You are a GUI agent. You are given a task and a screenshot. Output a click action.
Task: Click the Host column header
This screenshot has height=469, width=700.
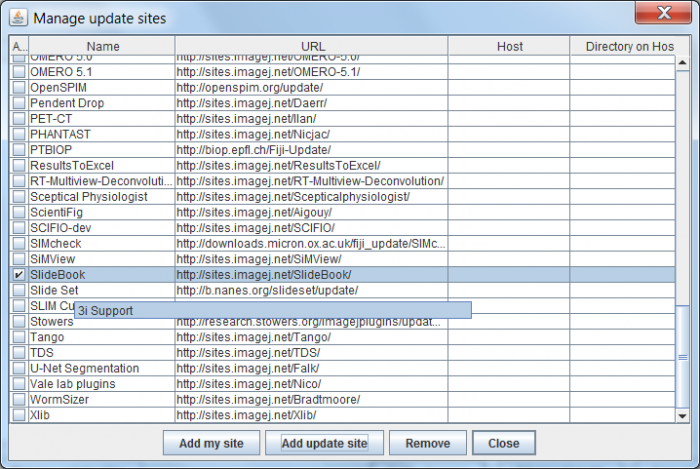click(x=509, y=46)
